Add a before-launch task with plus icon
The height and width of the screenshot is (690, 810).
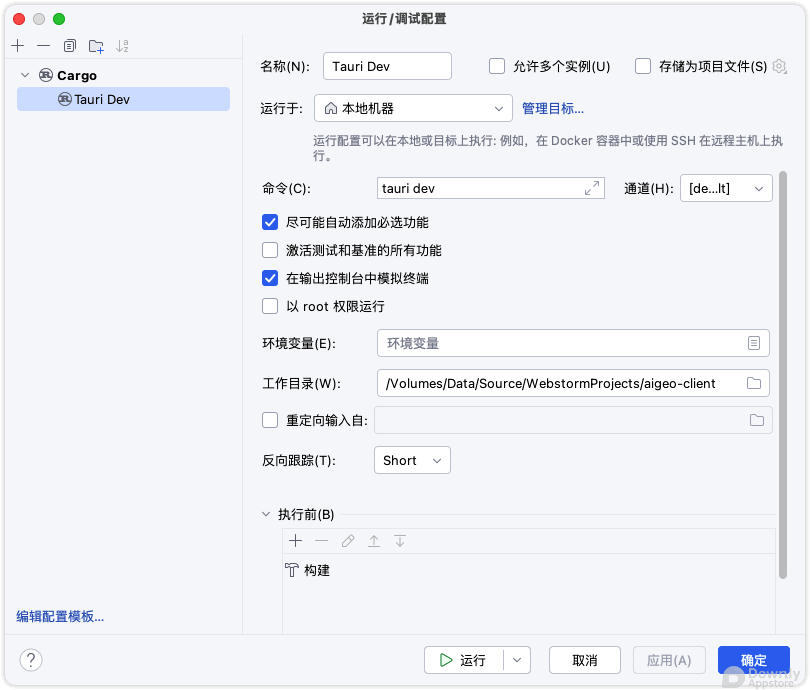coord(295,541)
